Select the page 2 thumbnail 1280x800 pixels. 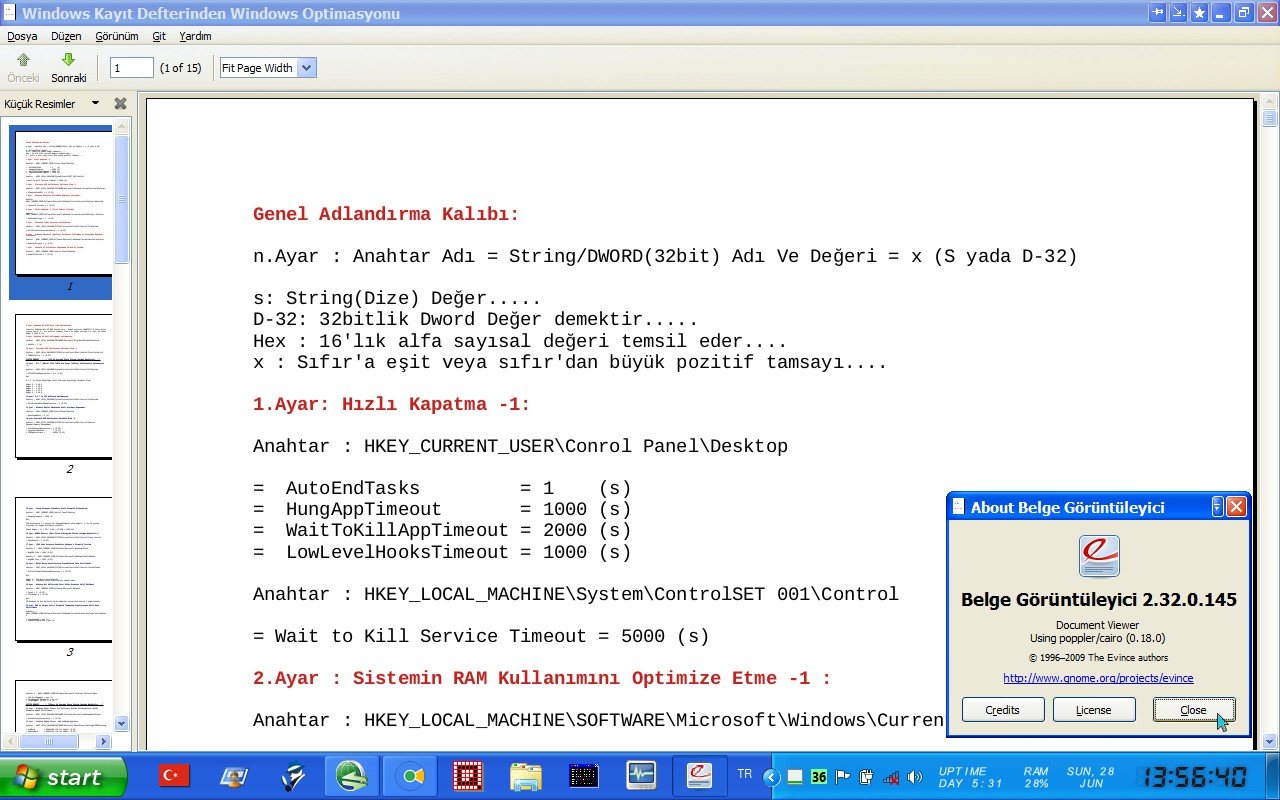coord(63,387)
